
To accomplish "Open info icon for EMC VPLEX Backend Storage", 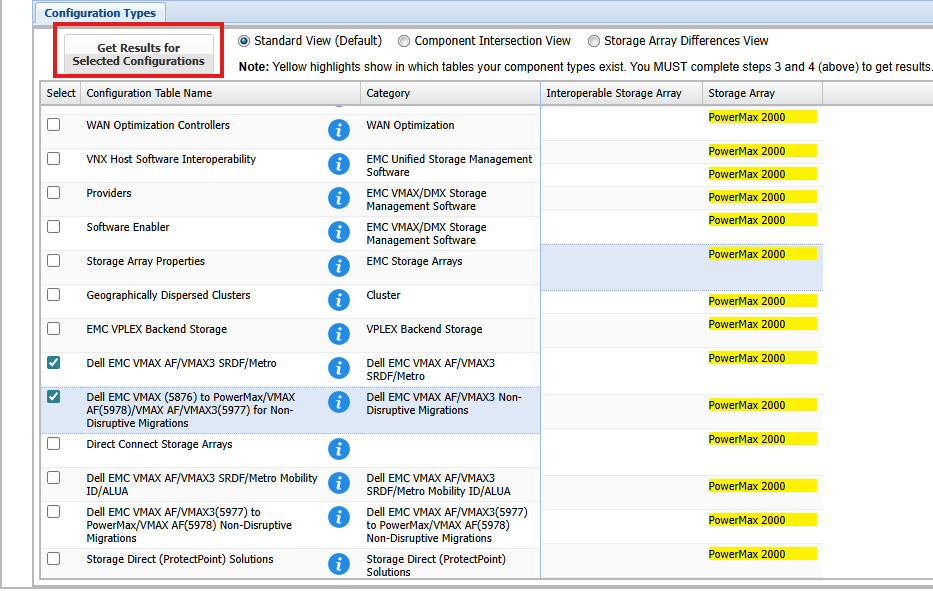I will 339,334.
